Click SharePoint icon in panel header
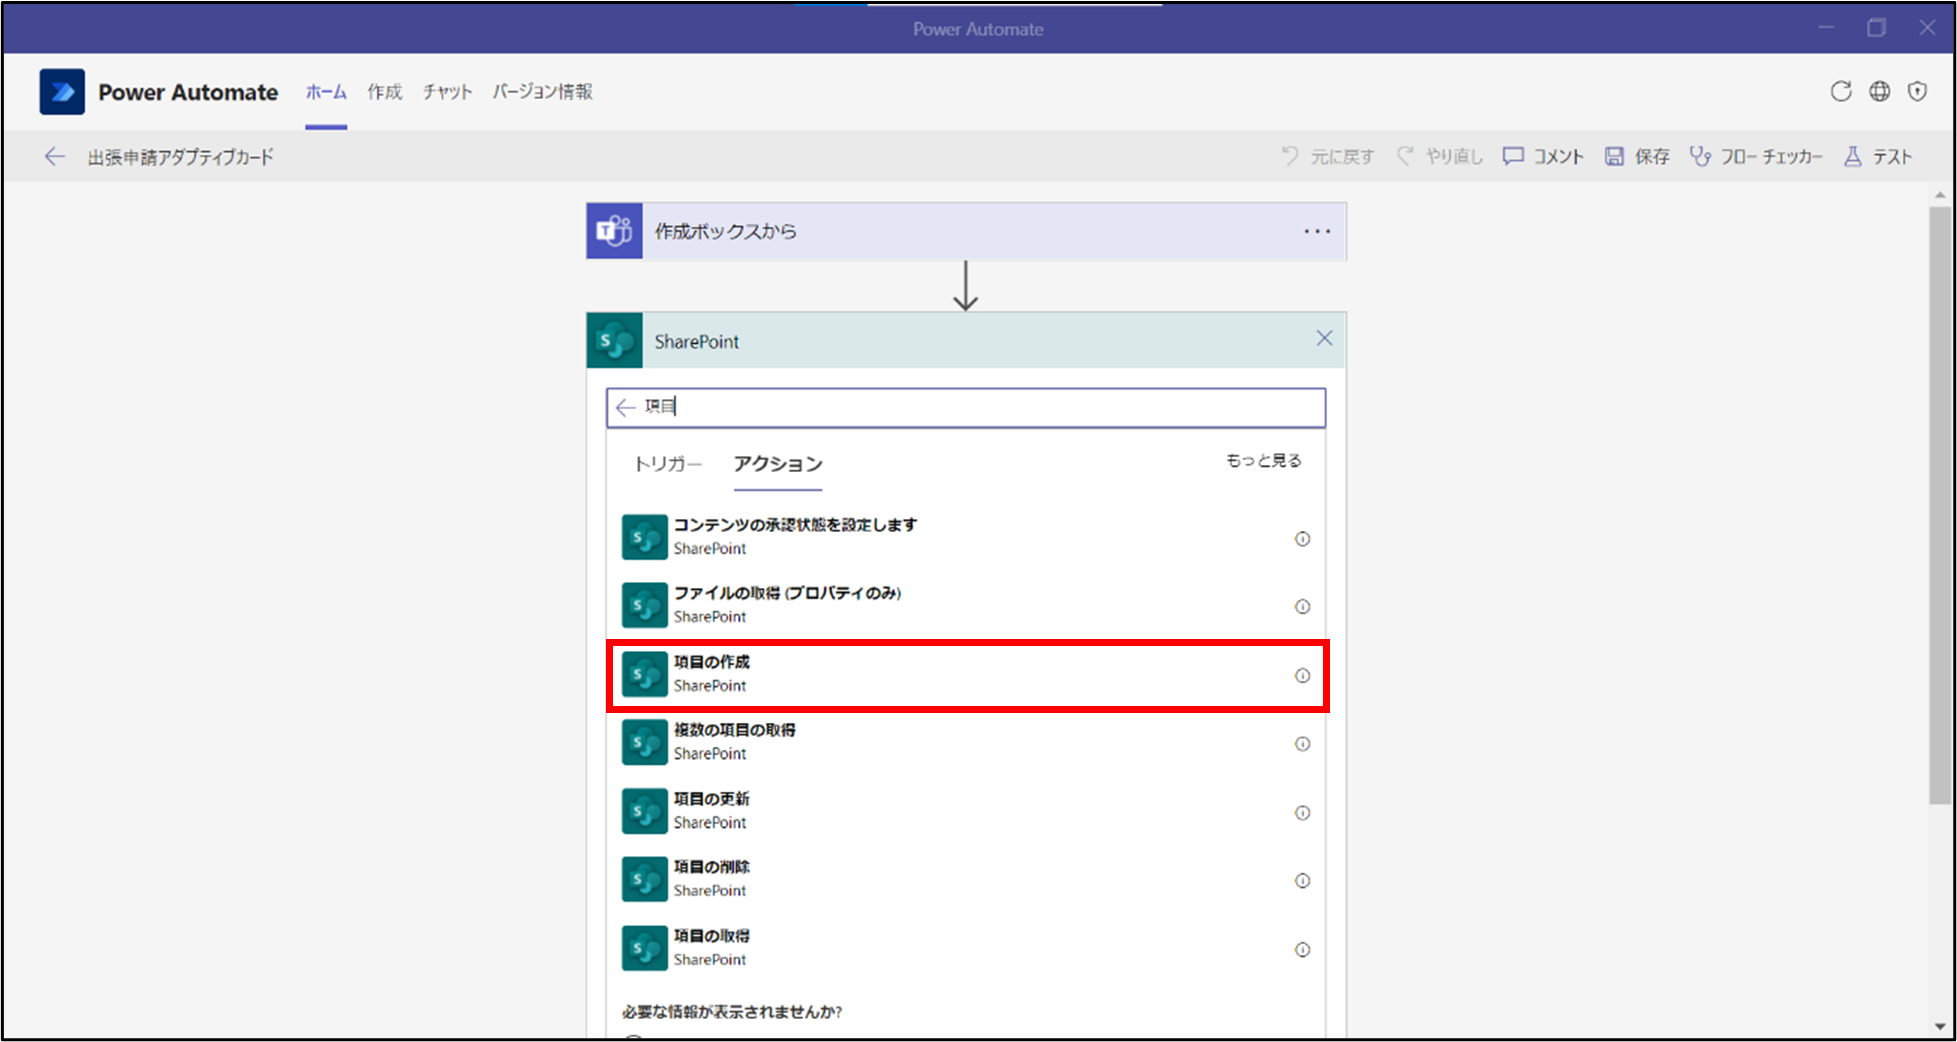The image size is (1957, 1042). 614,341
